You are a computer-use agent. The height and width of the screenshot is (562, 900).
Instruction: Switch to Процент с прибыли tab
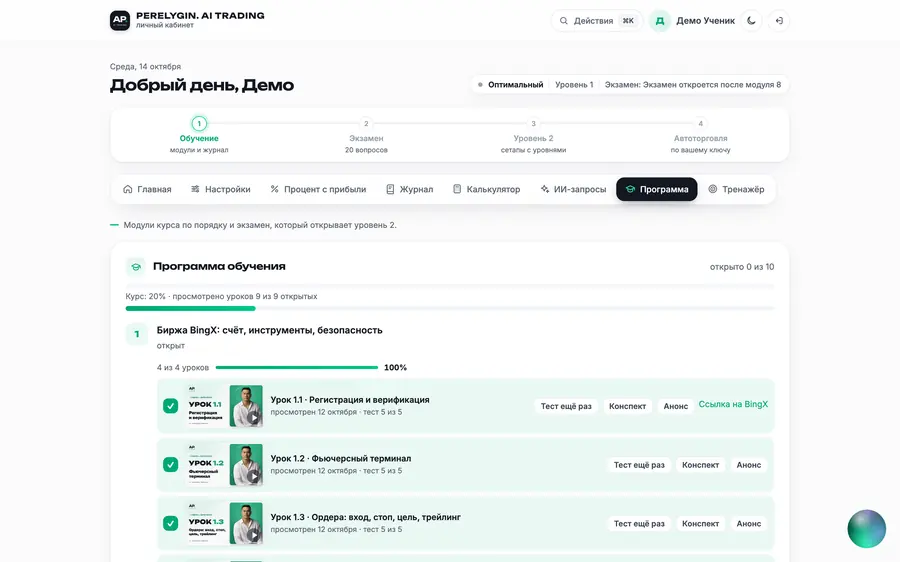pos(319,189)
